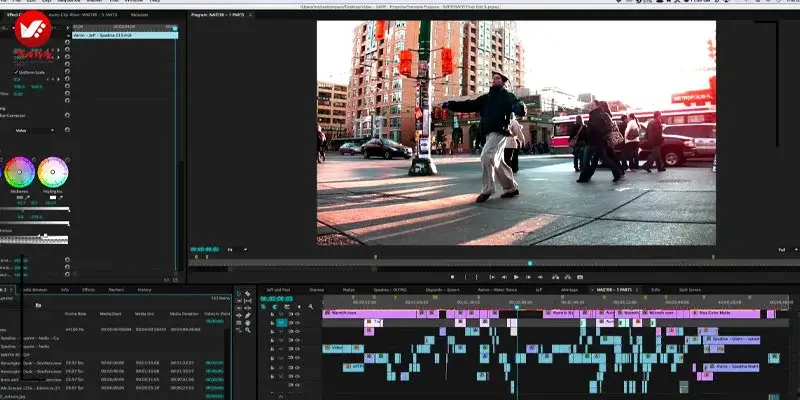
Task: Select the Hand tool
Action: [247, 323]
